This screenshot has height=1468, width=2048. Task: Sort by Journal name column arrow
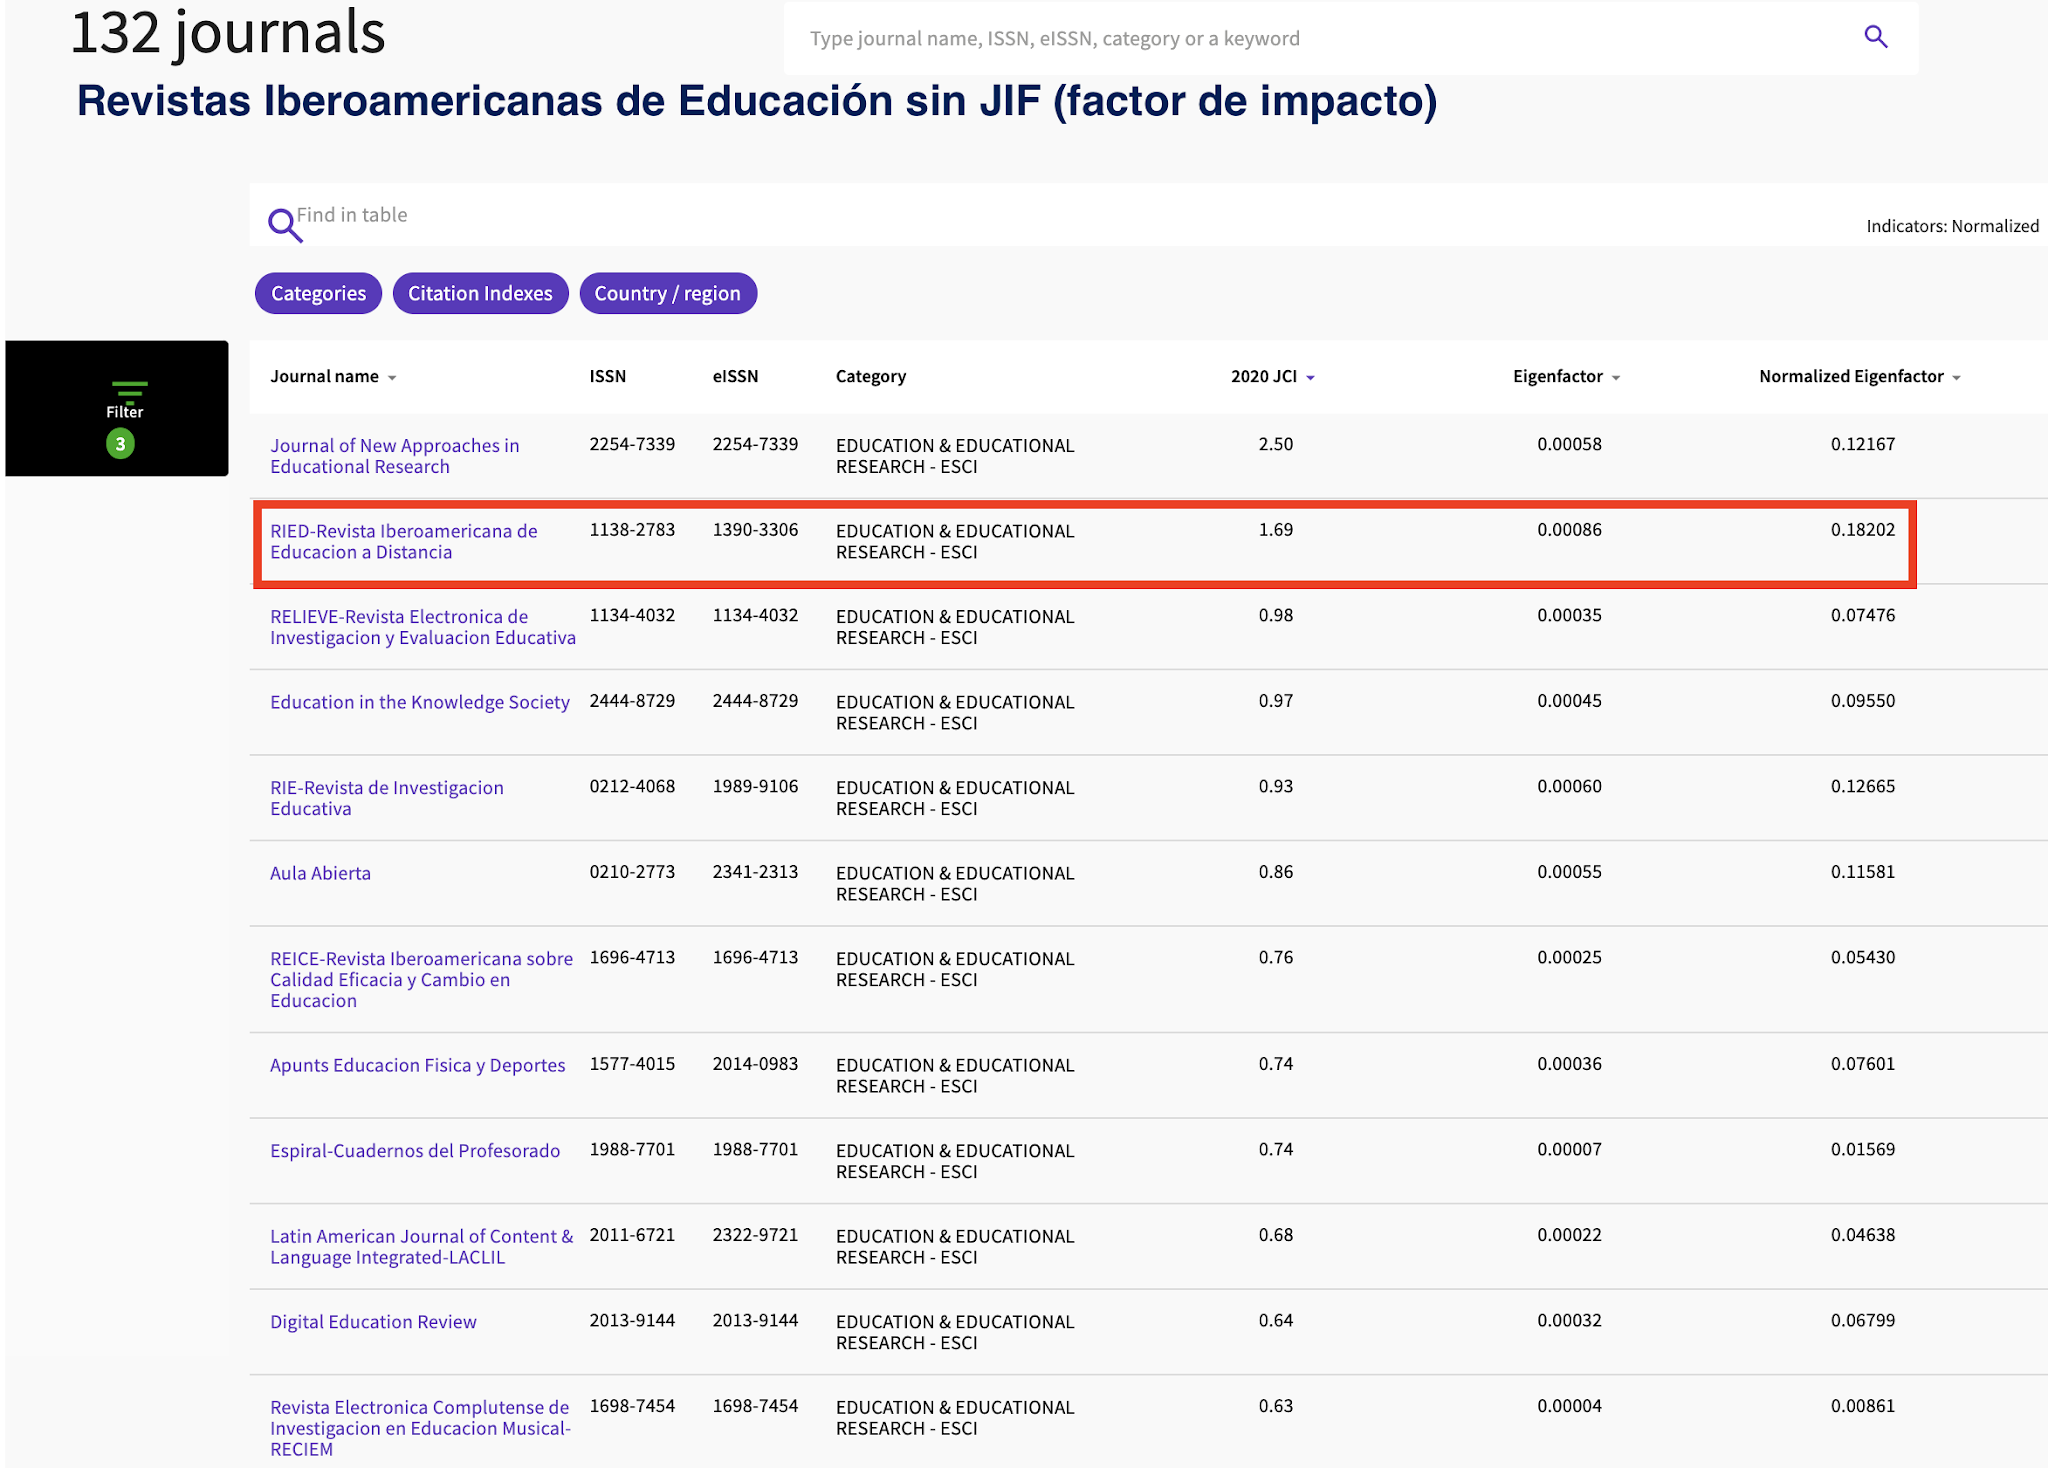click(392, 378)
